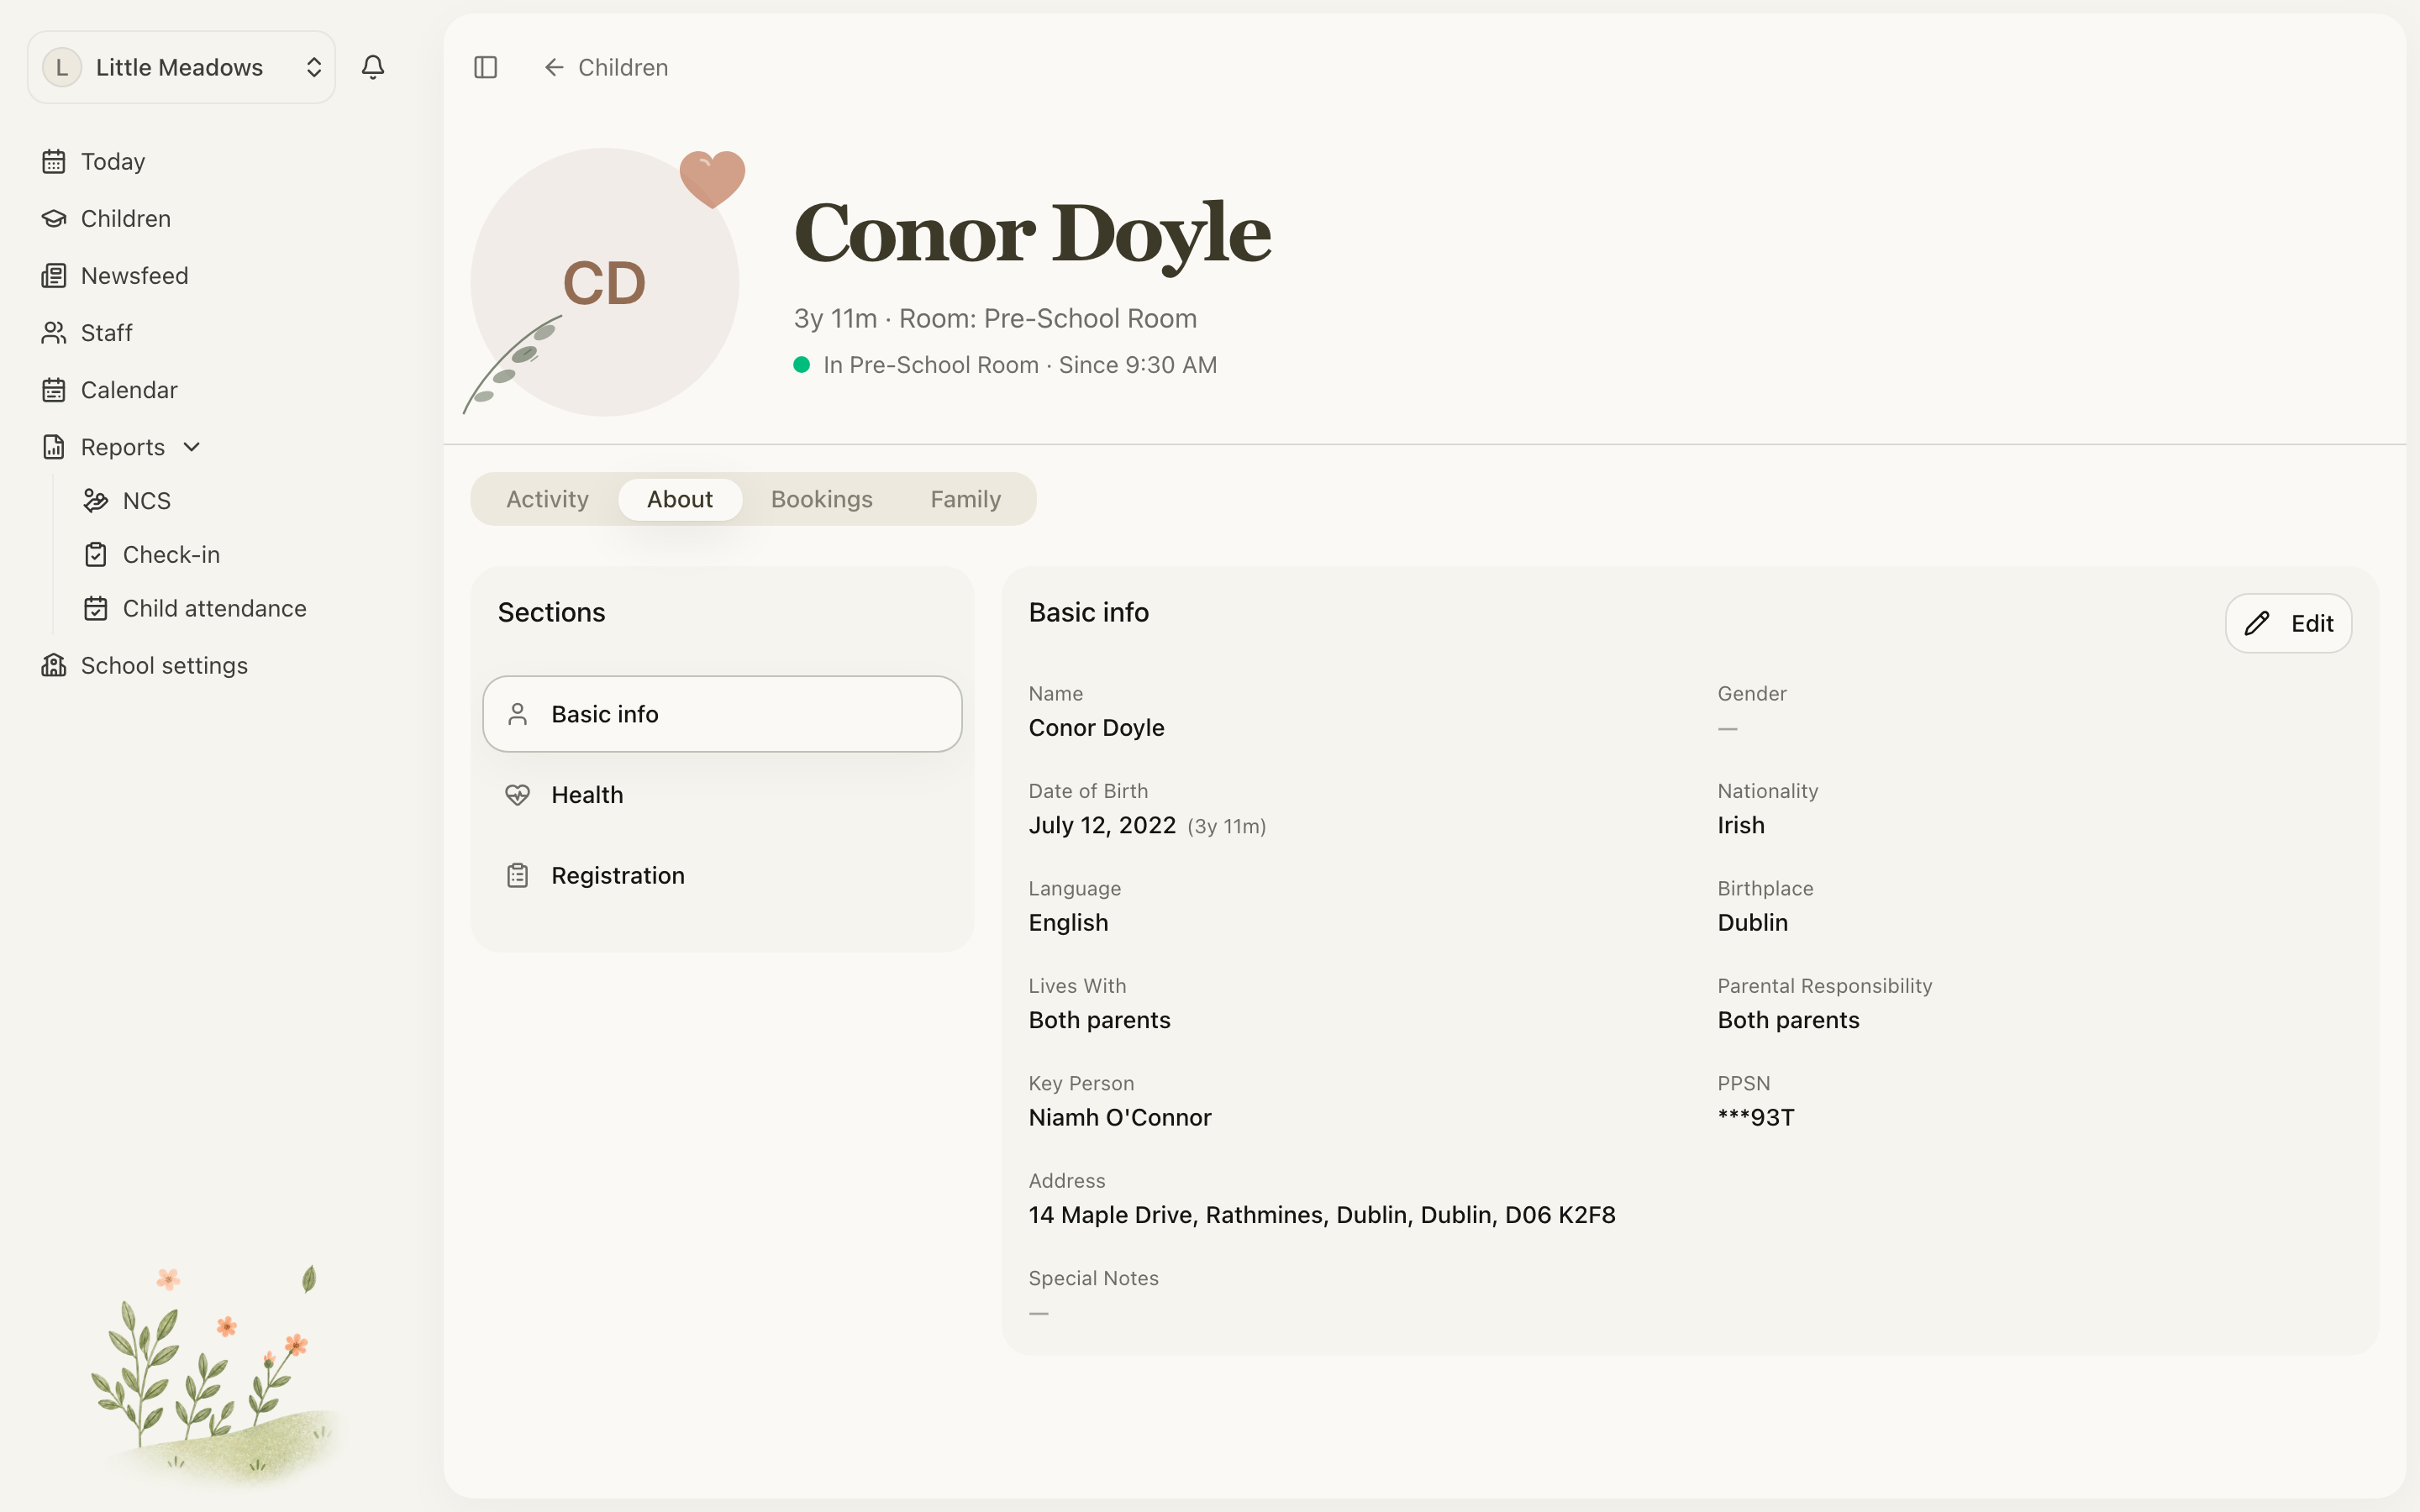This screenshot has height=1512, width=2420.
Task: Click the Staff people icon
Action: [x=54, y=332]
